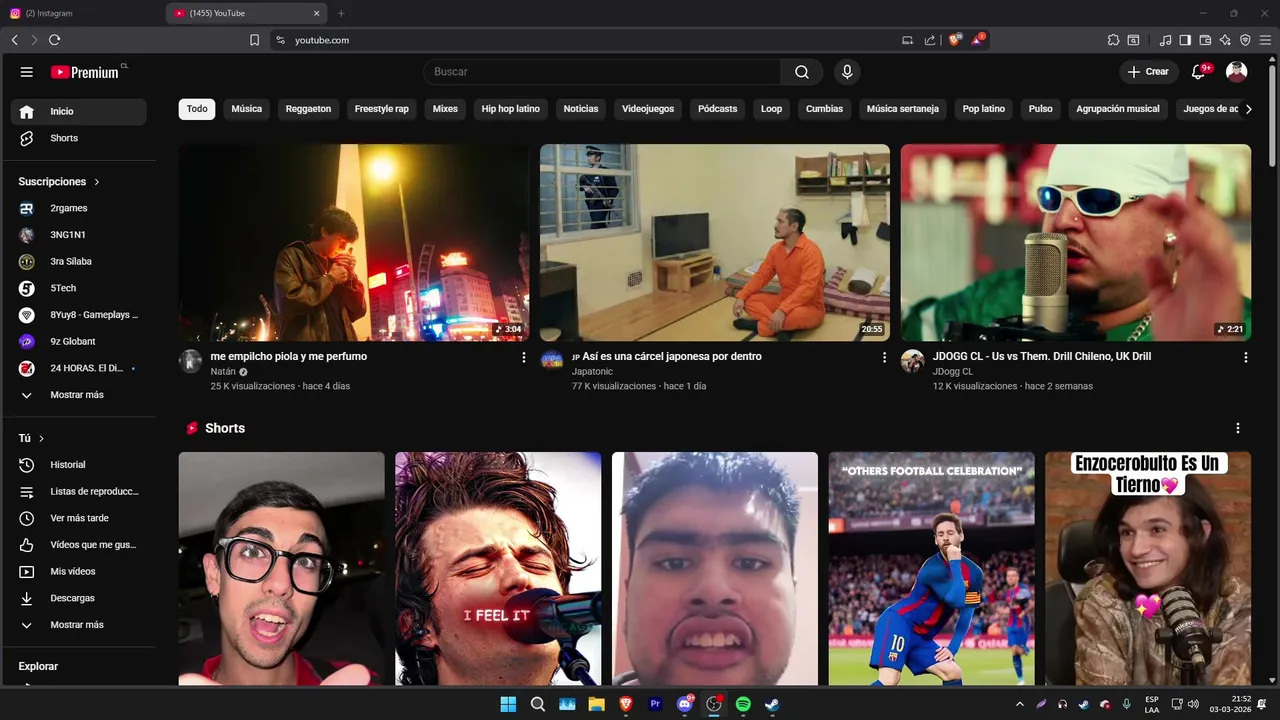Show more filter chips with right arrow

coord(1248,109)
